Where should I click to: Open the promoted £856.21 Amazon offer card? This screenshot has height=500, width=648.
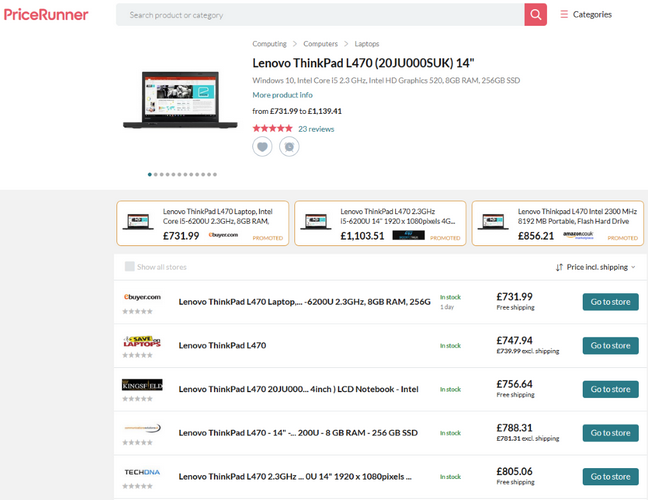(x=558, y=223)
